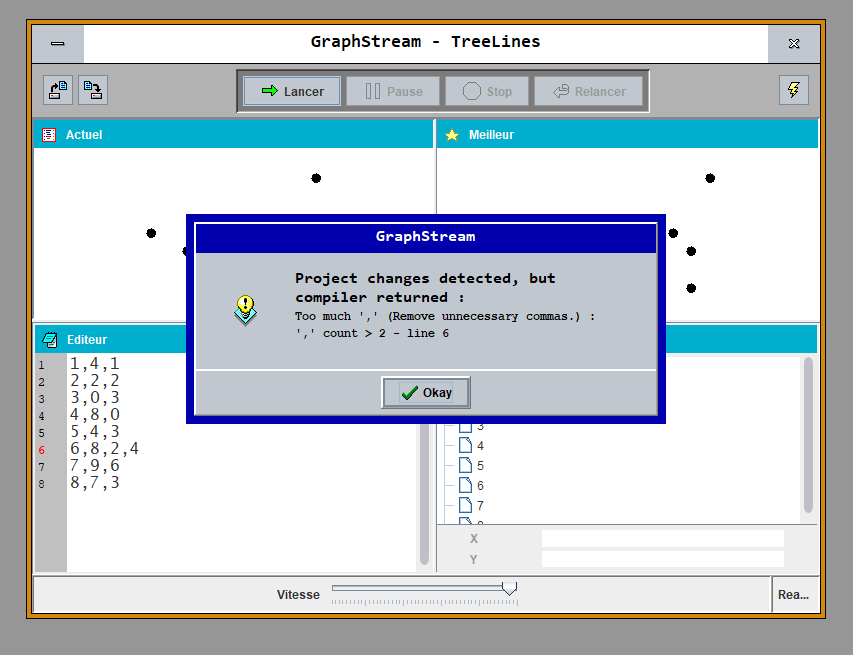Click the lightning bolt icon
The width and height of the screenshot is (853, 655).
793,90
